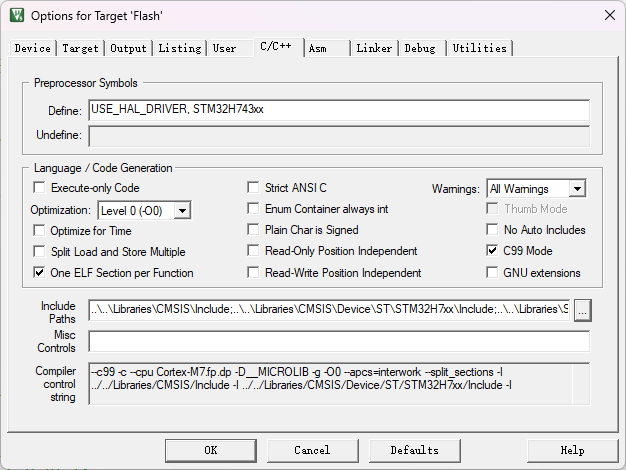The height and width of the screenshot is (470, 626).
Task: Click the Cancel button
Action: (x=313, y=450)
